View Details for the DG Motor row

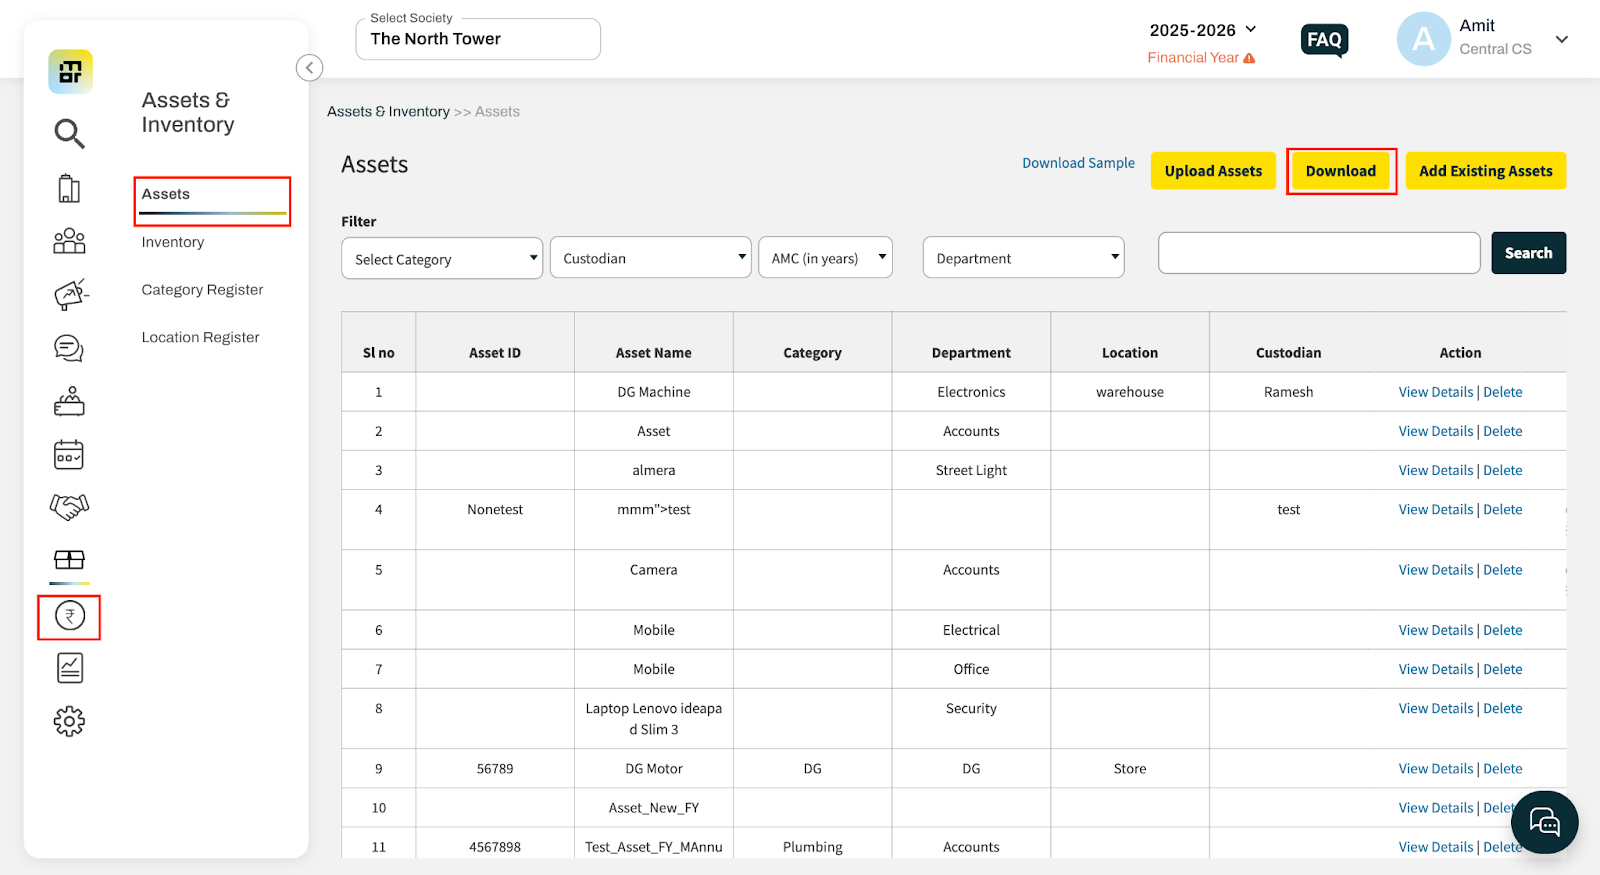coord(1436,769)
